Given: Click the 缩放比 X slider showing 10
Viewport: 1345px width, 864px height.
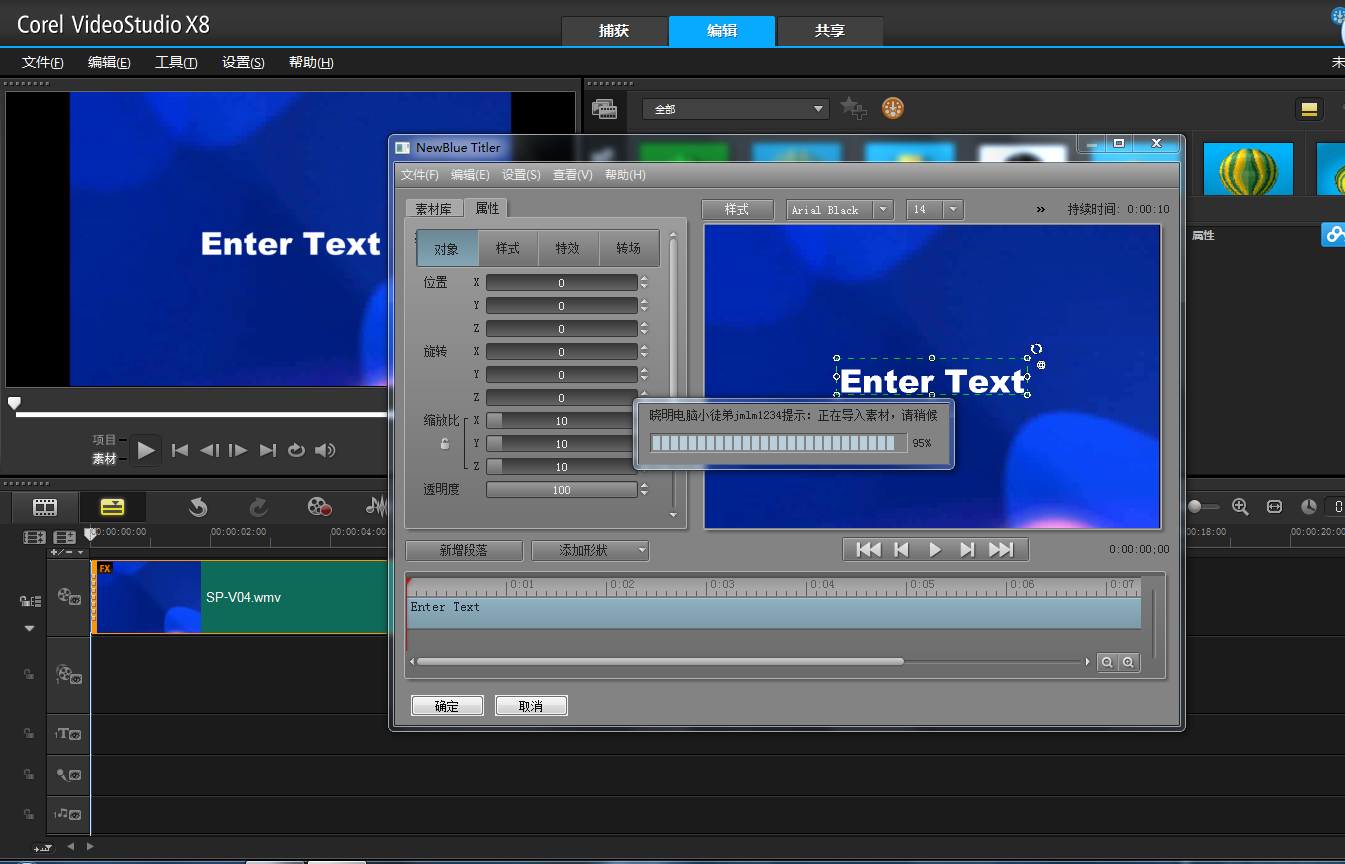Looking at the screenshot, I should pos(562,421).
